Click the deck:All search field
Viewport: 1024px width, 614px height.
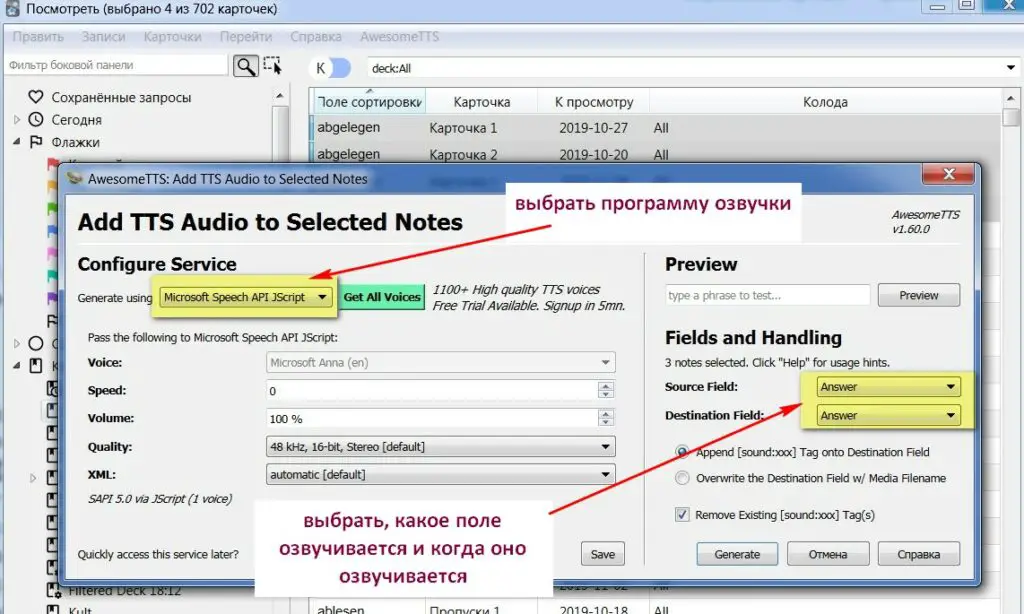click(686, 68)
